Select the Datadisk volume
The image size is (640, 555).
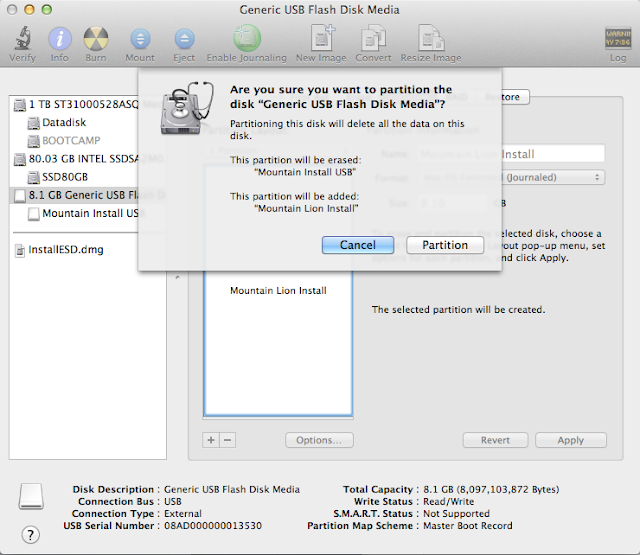pyautogui.click(x=56, y=122)
